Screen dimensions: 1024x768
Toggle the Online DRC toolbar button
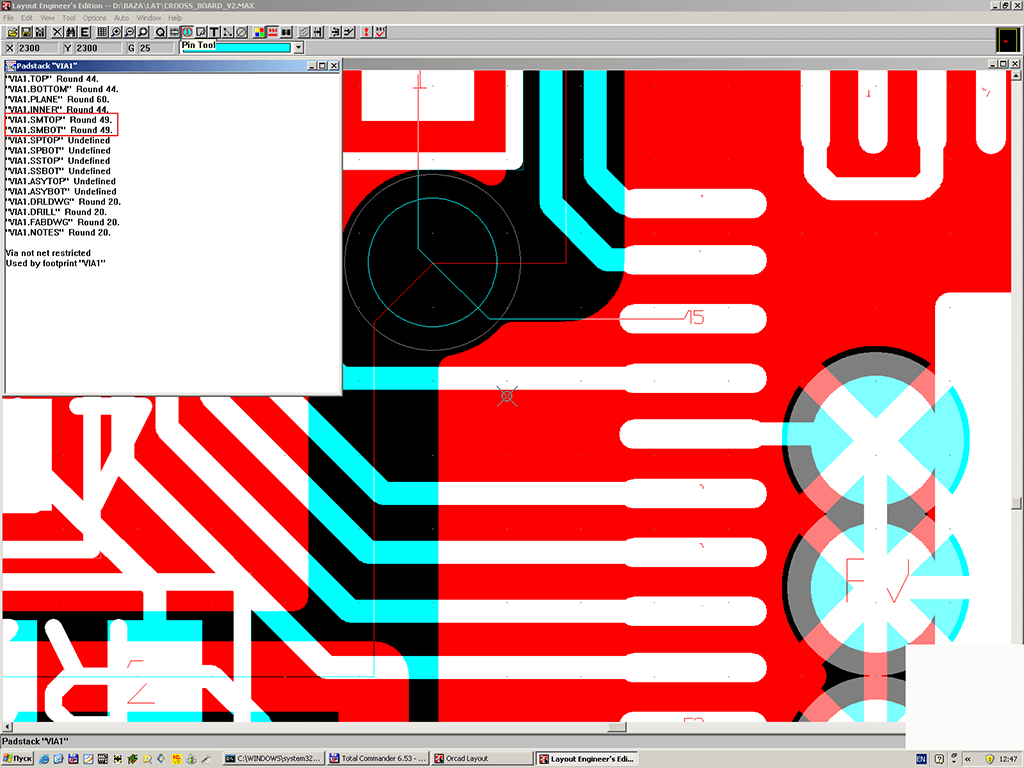point(273,32)
